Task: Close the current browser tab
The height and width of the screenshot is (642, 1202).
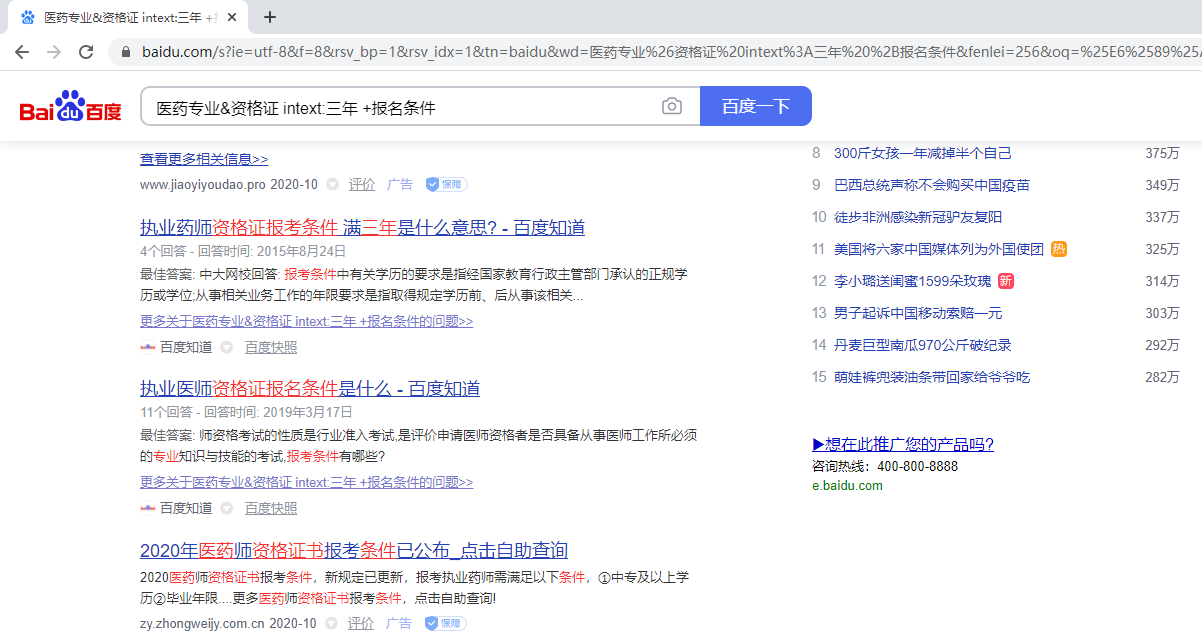Action: (x=232, y=18)
